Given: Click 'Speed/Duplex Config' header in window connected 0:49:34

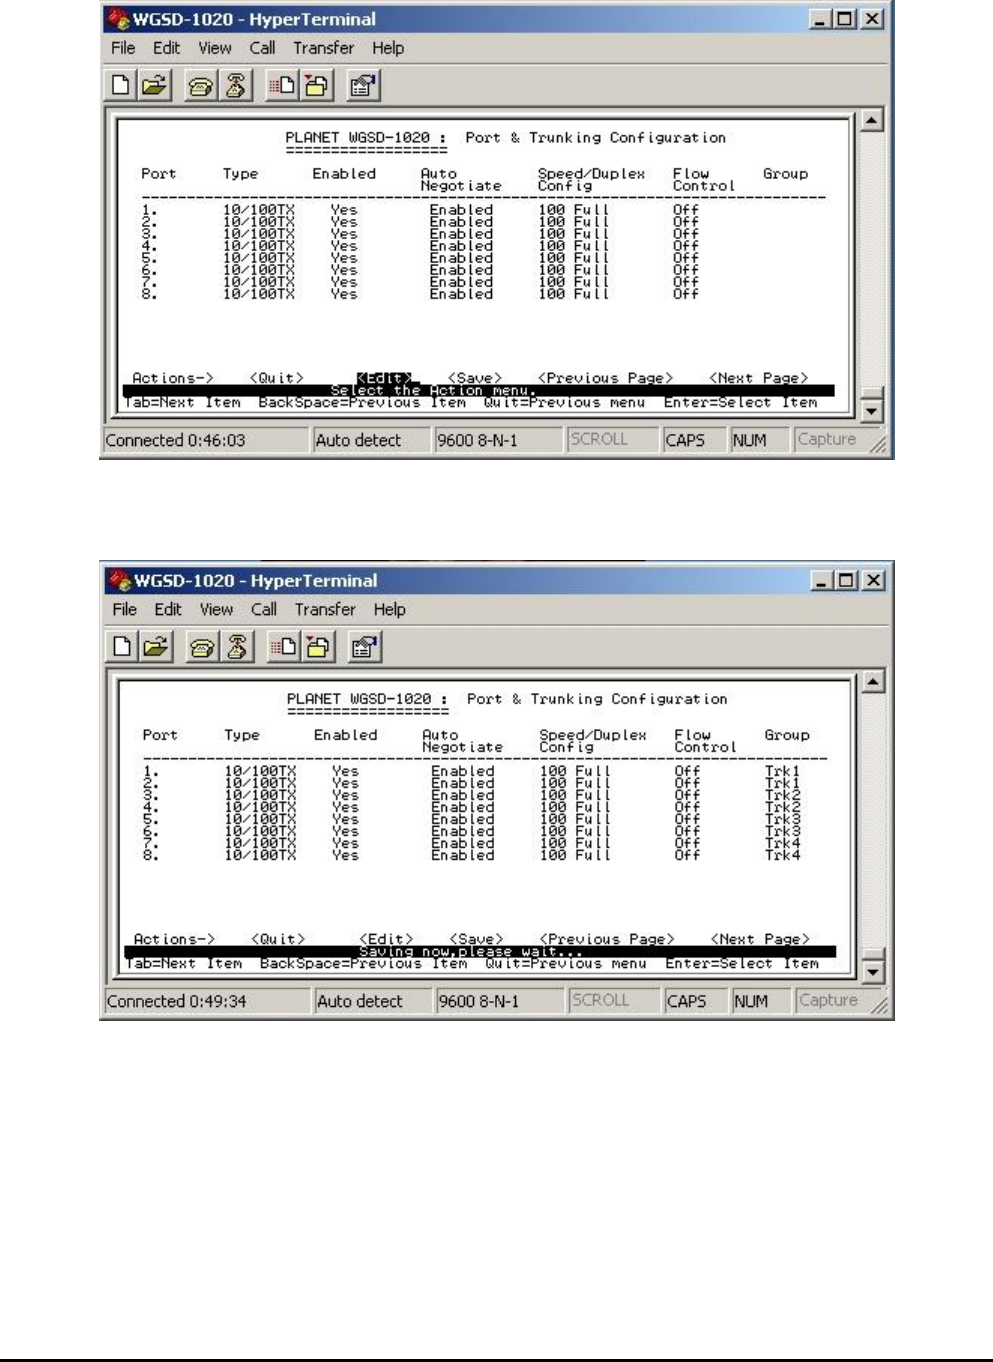Looking at the screenshot, I should coord(593,740).
